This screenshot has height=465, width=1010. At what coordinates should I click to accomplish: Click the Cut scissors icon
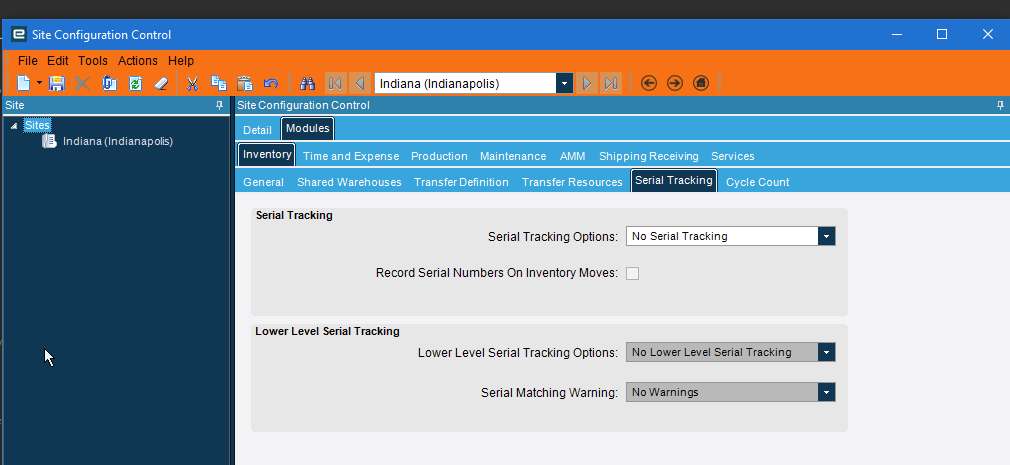(x=192, y=83)
